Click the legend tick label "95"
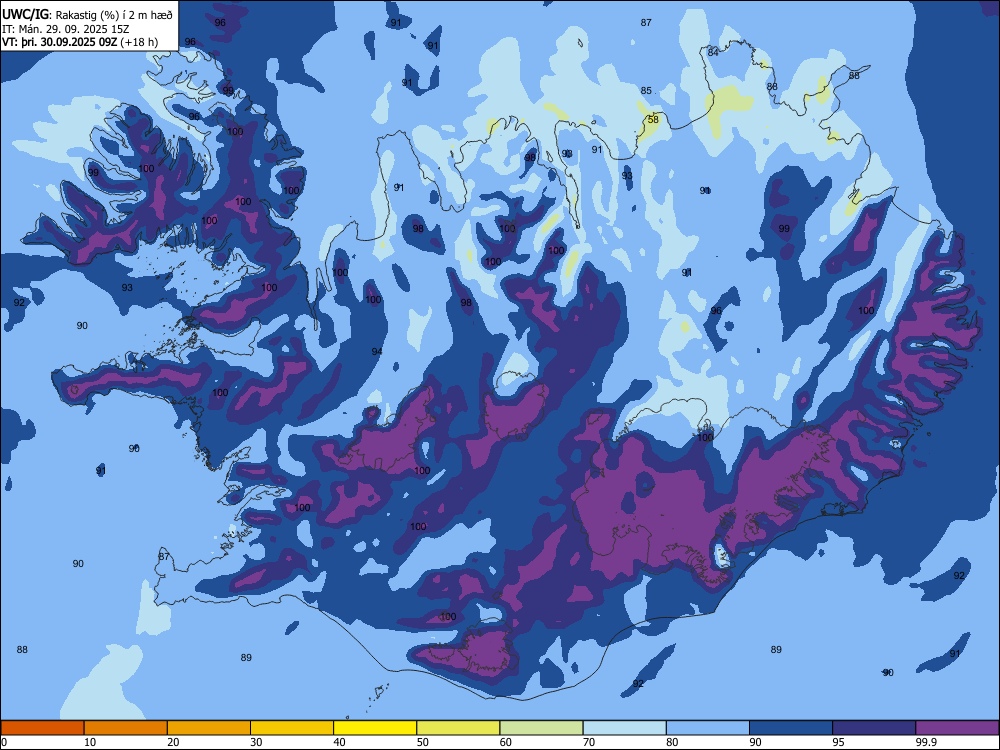The height and width of the screenshot is (750, 1000). click(838, 742)
